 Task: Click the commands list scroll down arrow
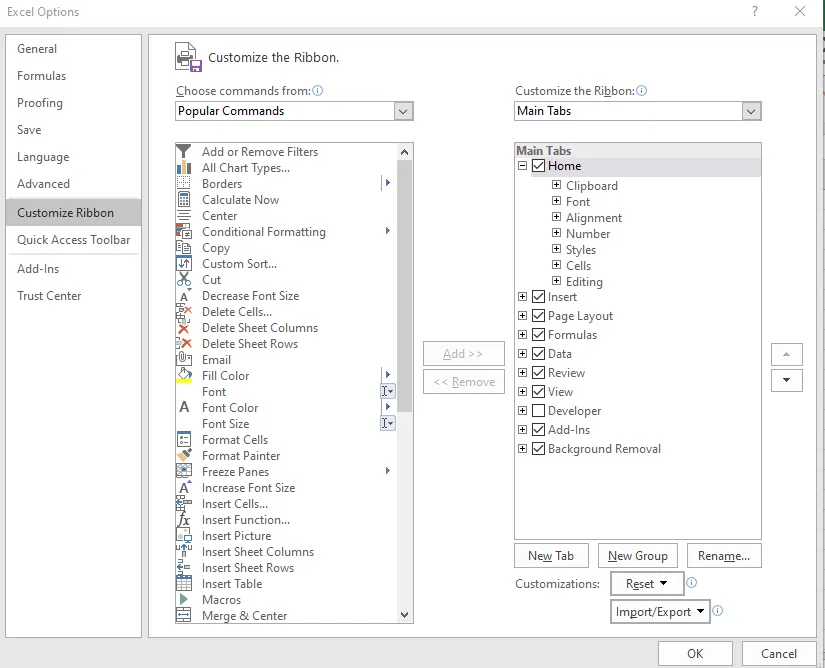click(x=404, y=614)
